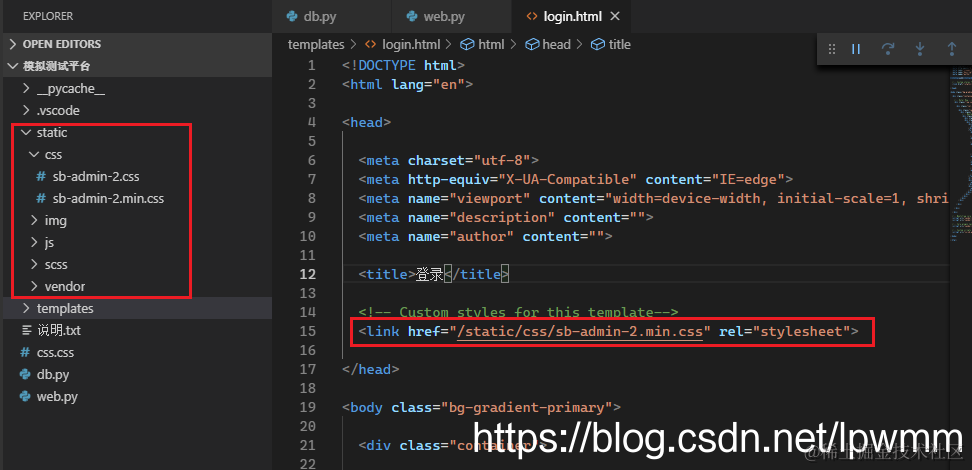Pause debugging from the debug toolbar

point(856,48)
